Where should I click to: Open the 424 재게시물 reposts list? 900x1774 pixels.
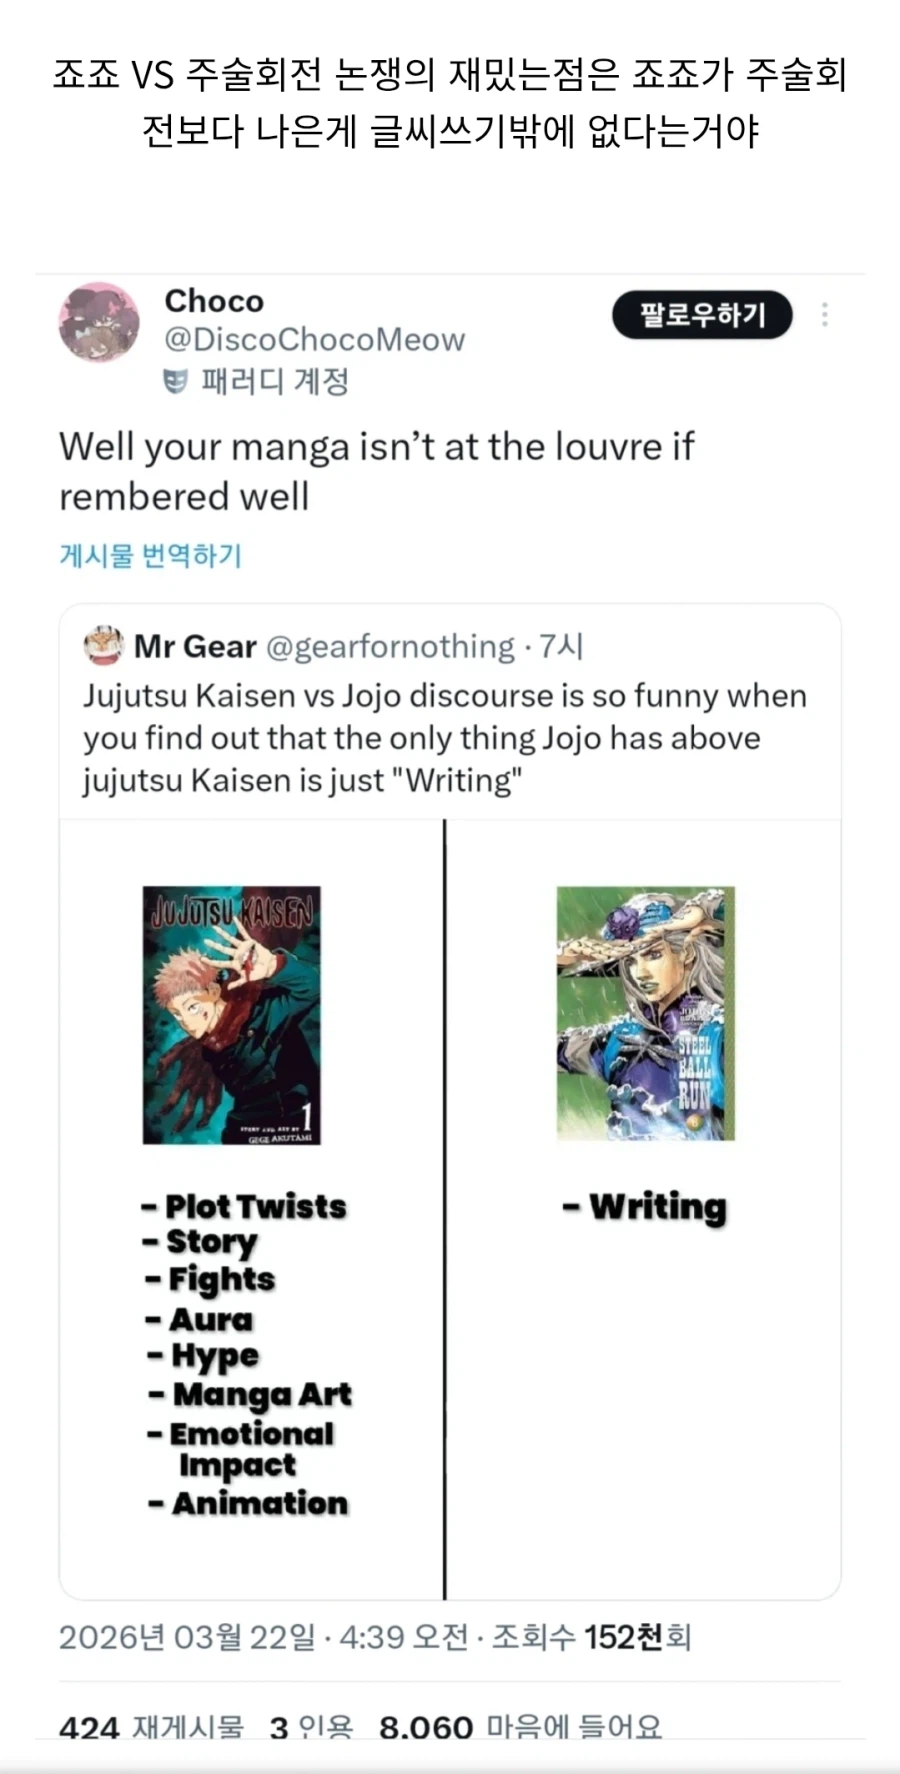tap(151, 1727)
